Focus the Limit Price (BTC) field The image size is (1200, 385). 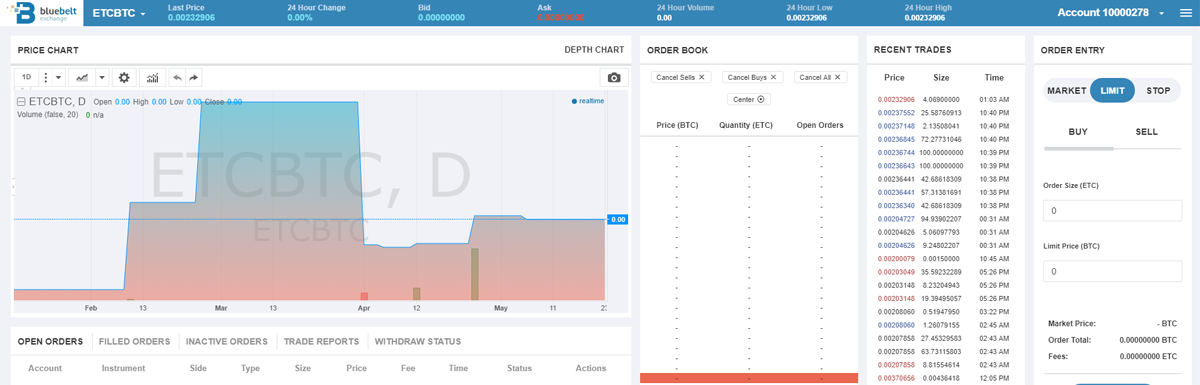click(x=1112, y=271)
